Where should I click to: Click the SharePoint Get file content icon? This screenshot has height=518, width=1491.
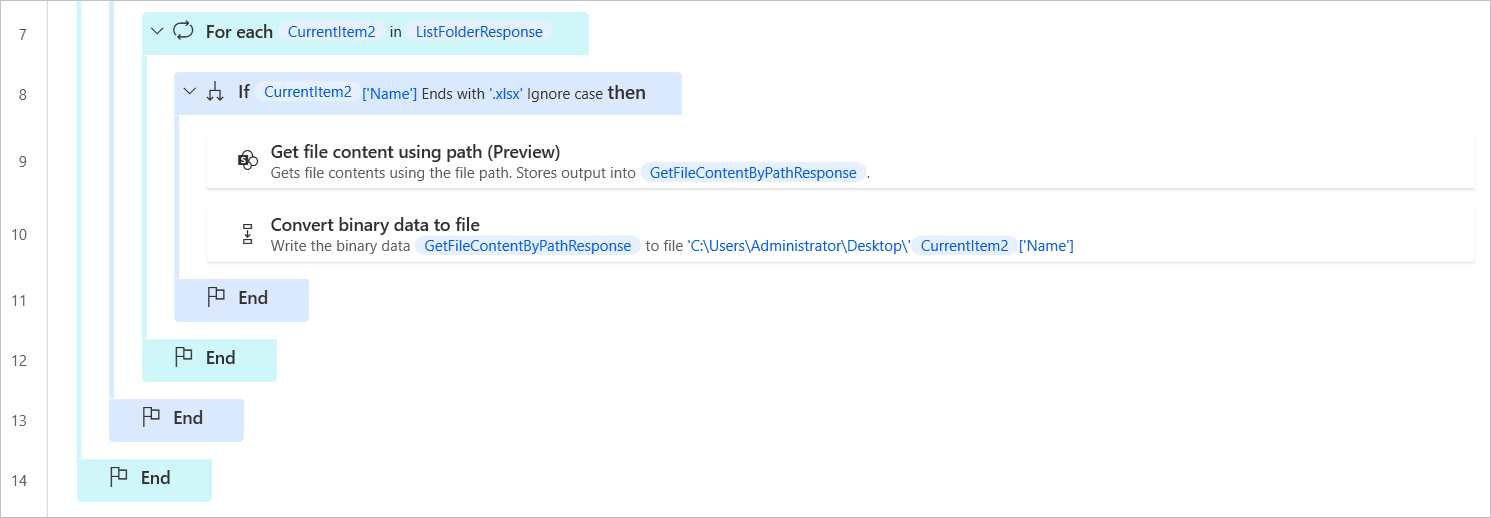point(248,160)
